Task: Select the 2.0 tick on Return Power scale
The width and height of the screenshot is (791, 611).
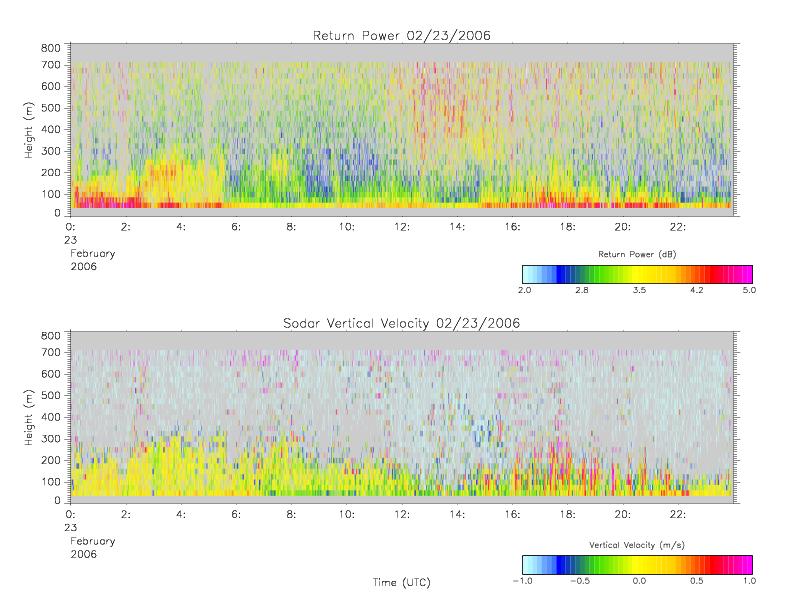Action: coord(524,290)
